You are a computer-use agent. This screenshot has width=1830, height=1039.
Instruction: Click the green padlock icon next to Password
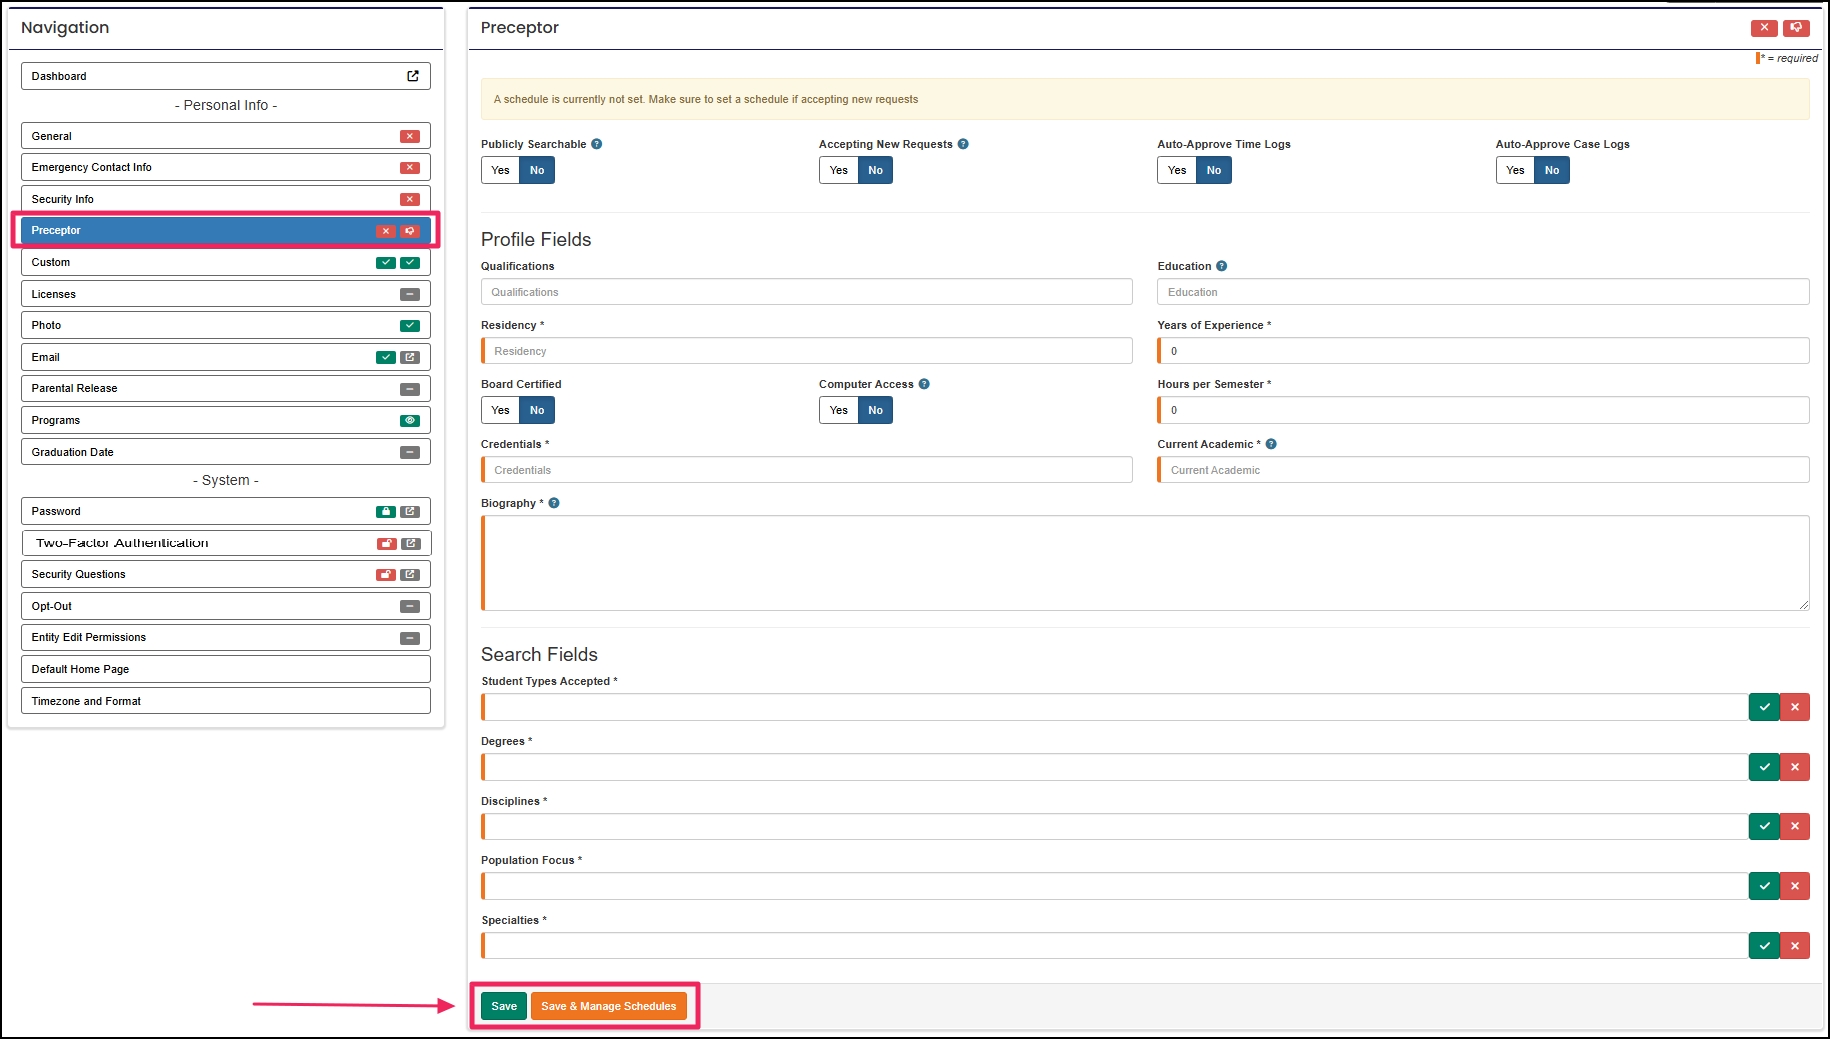(x=386, y=511)
